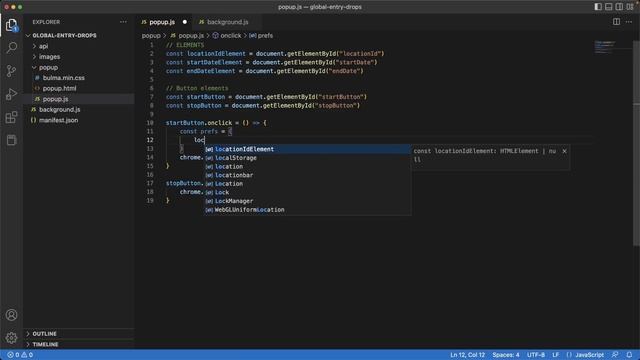Open the Search view in activity bar

[x=11, y=48]
